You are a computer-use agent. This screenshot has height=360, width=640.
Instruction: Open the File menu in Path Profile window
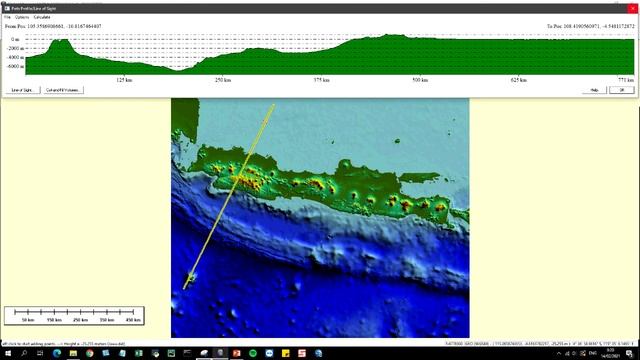[7, 17]
